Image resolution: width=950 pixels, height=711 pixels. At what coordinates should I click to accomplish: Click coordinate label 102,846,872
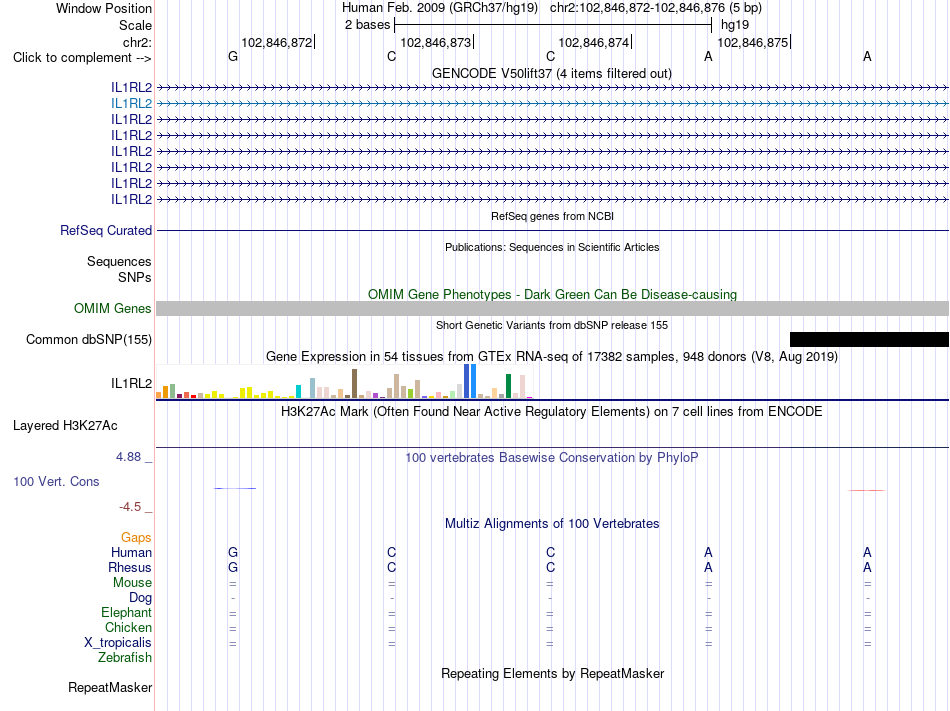[277, 42]
